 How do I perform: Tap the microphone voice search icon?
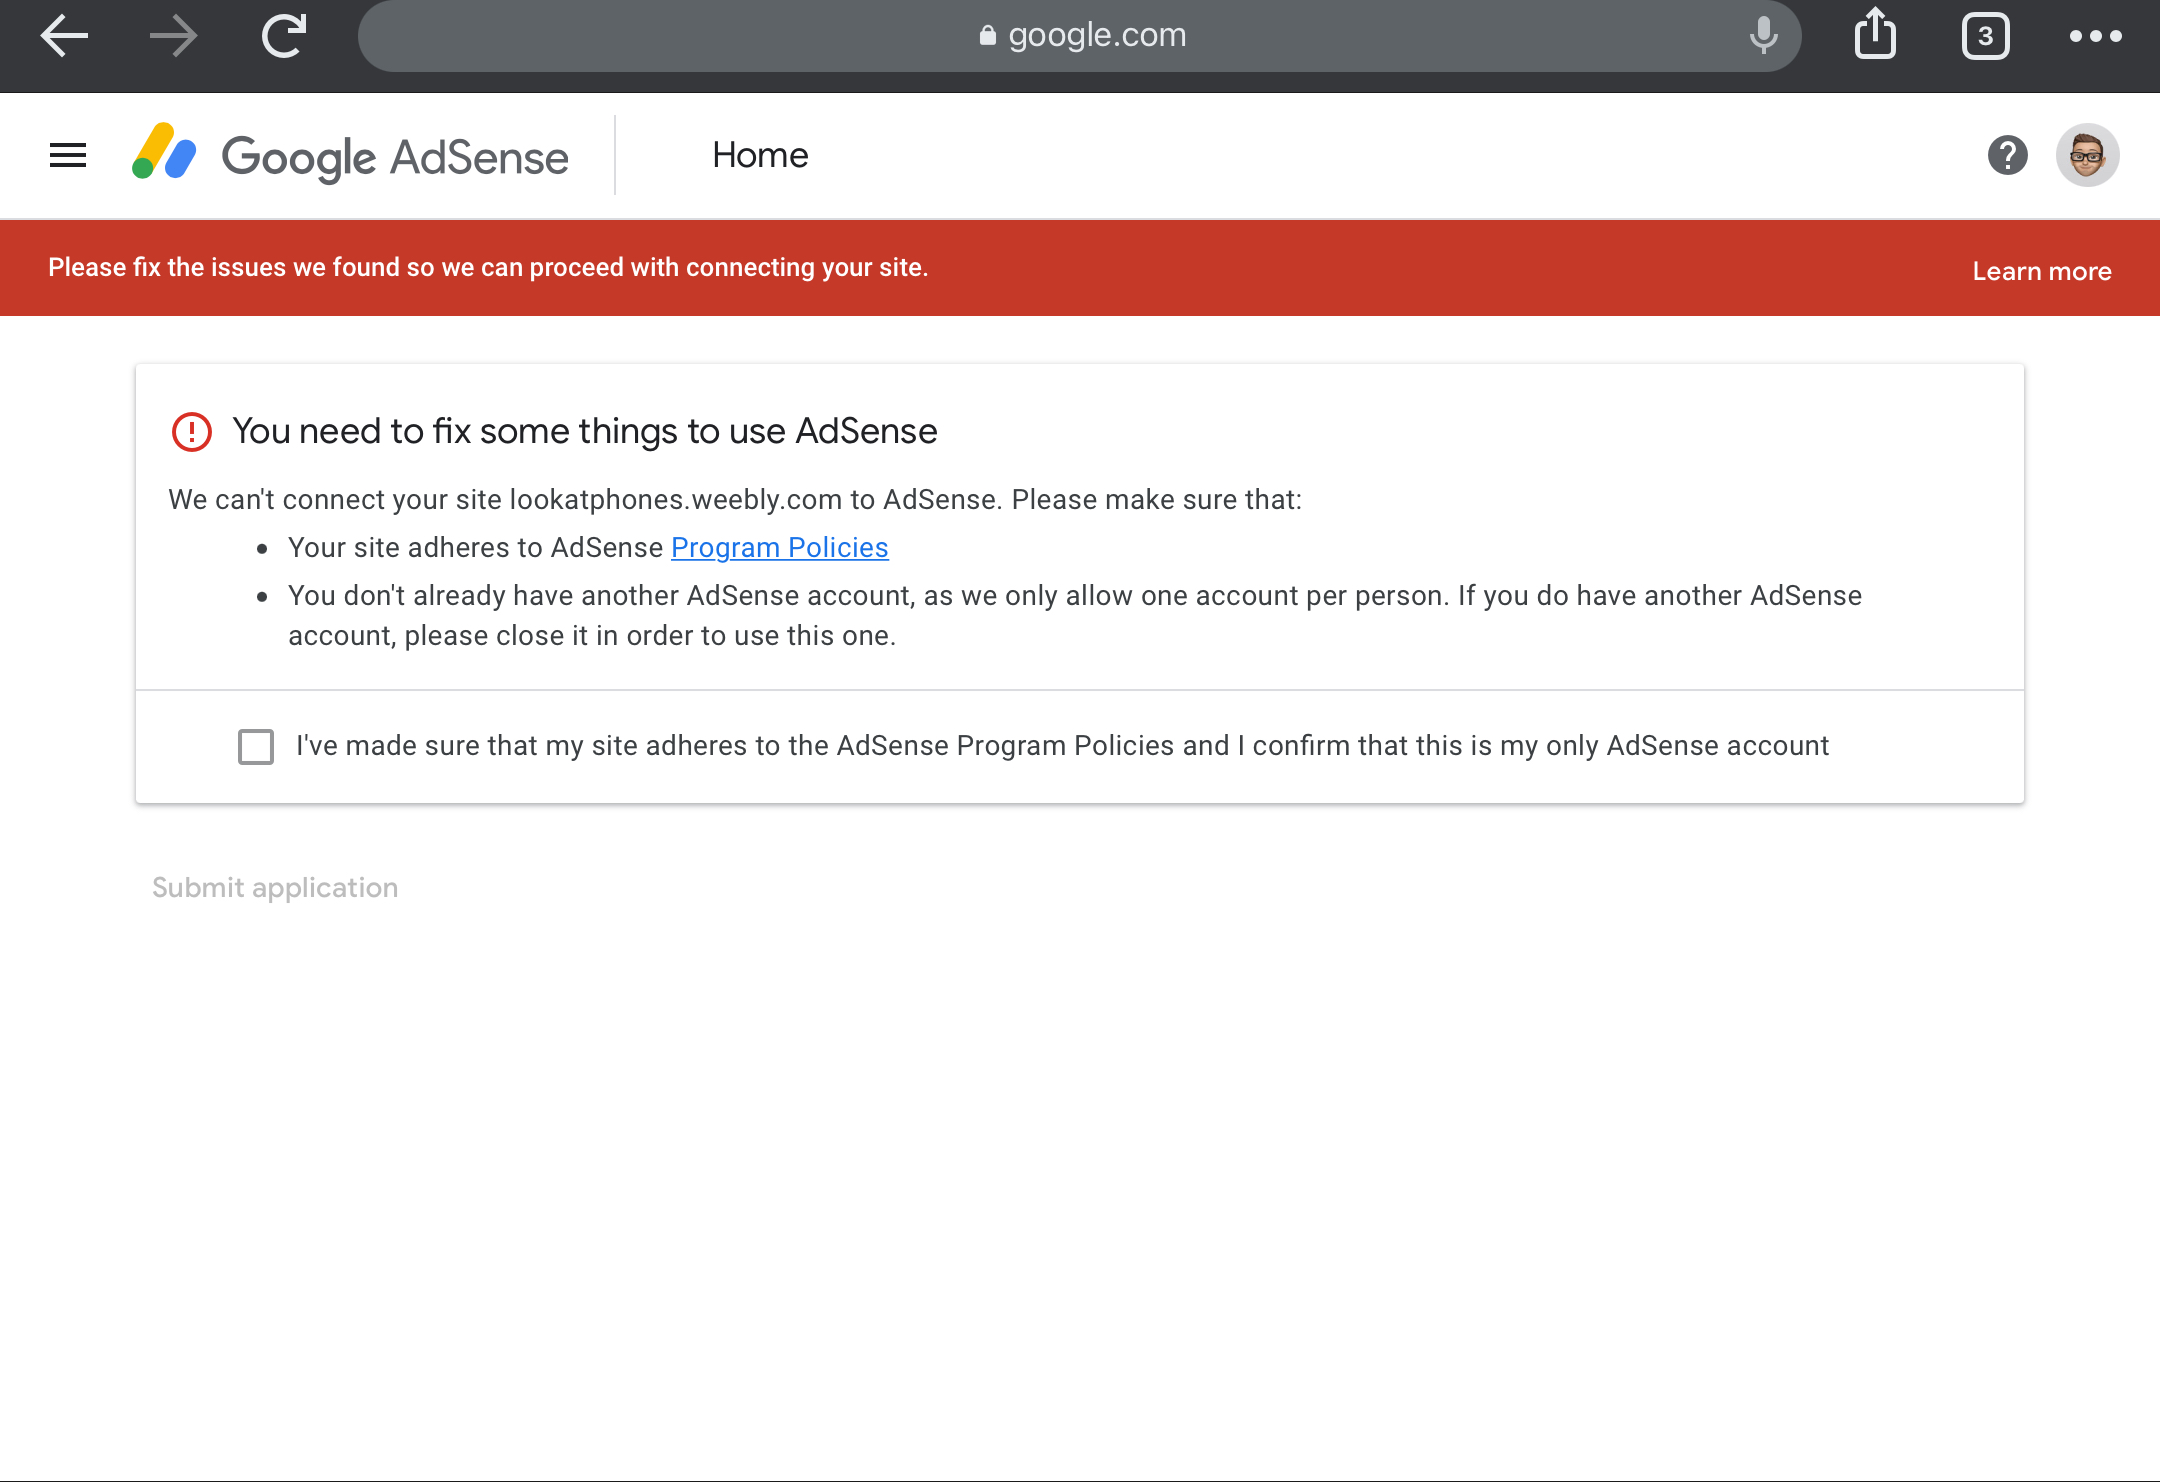1764,36
